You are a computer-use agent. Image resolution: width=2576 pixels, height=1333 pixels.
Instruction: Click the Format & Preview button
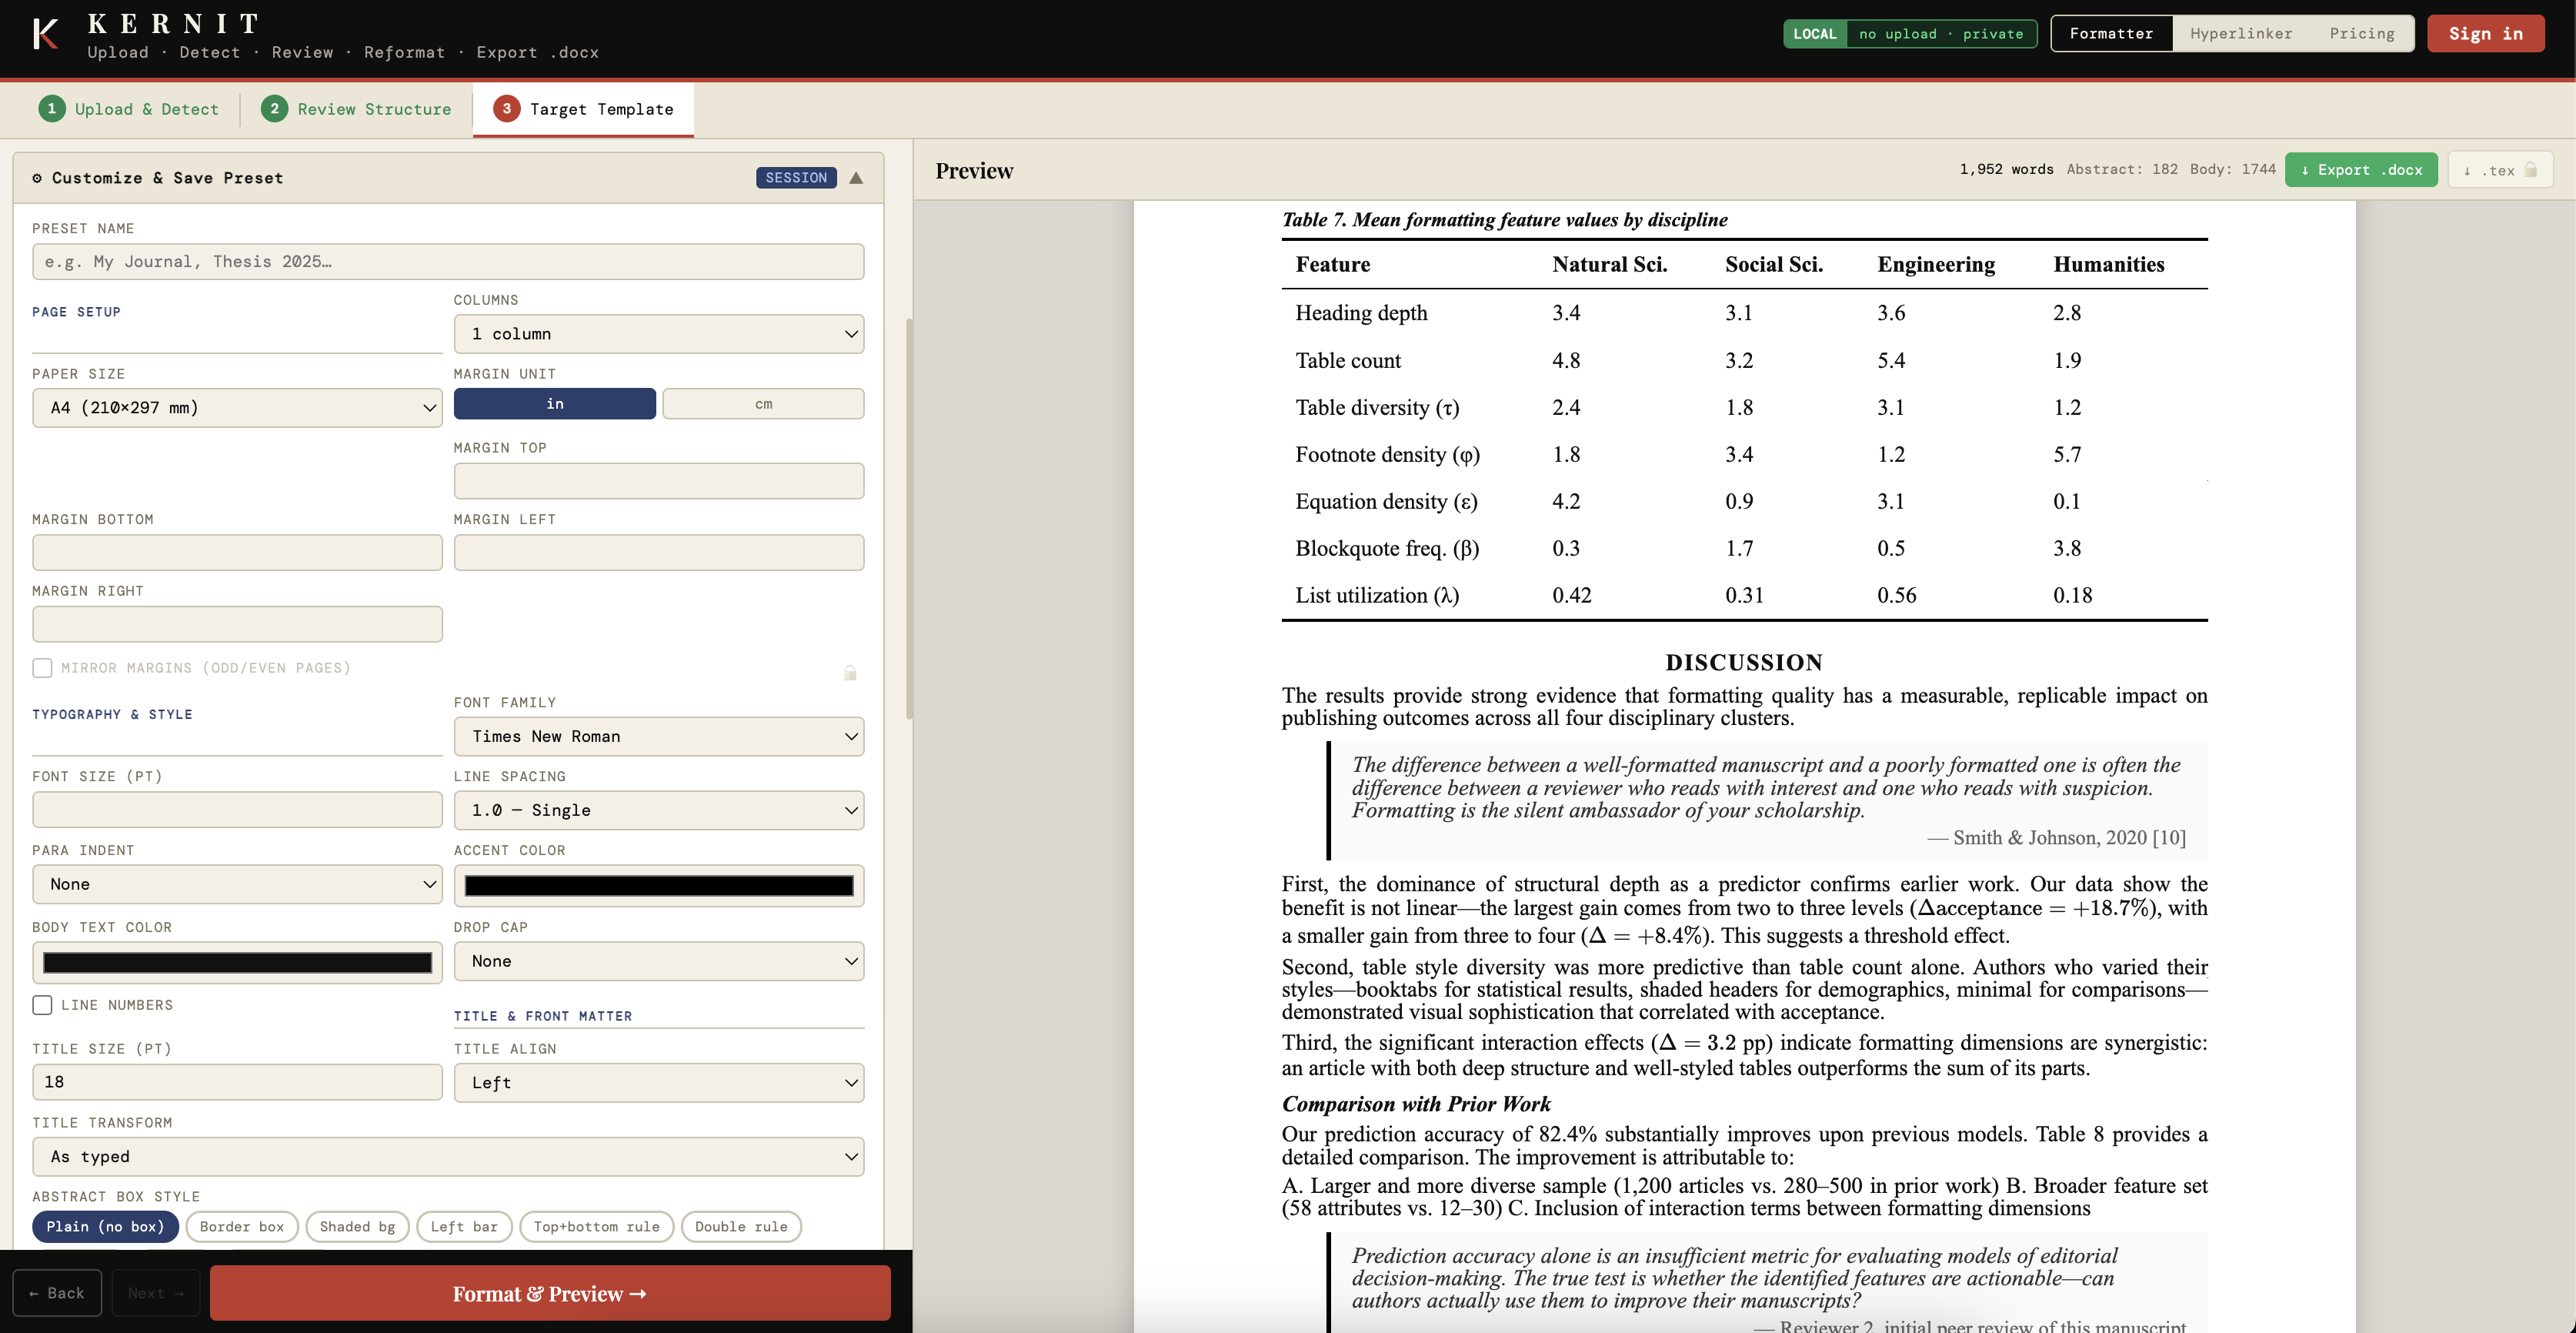point(550,1294)
